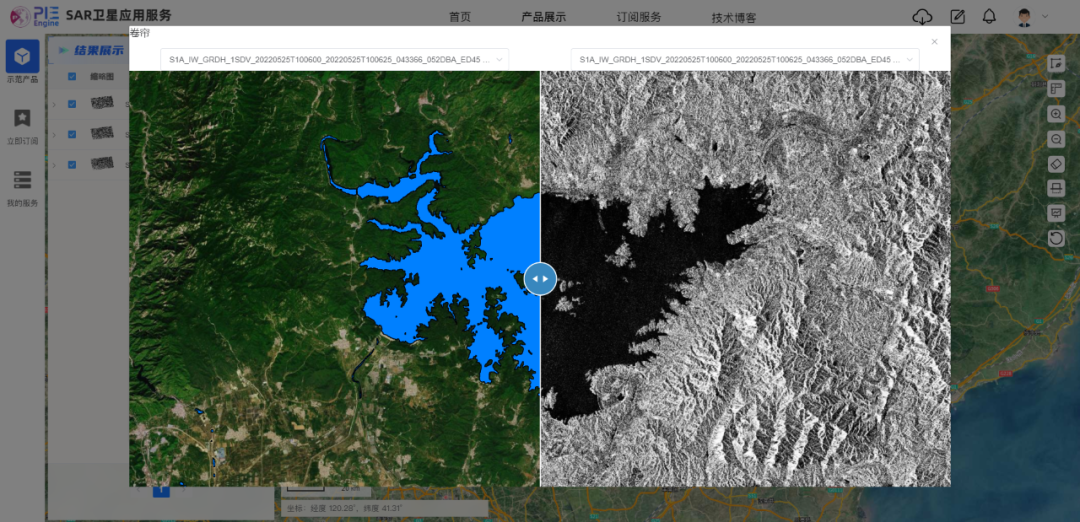Click second result row thumbnail

point(102,134)
